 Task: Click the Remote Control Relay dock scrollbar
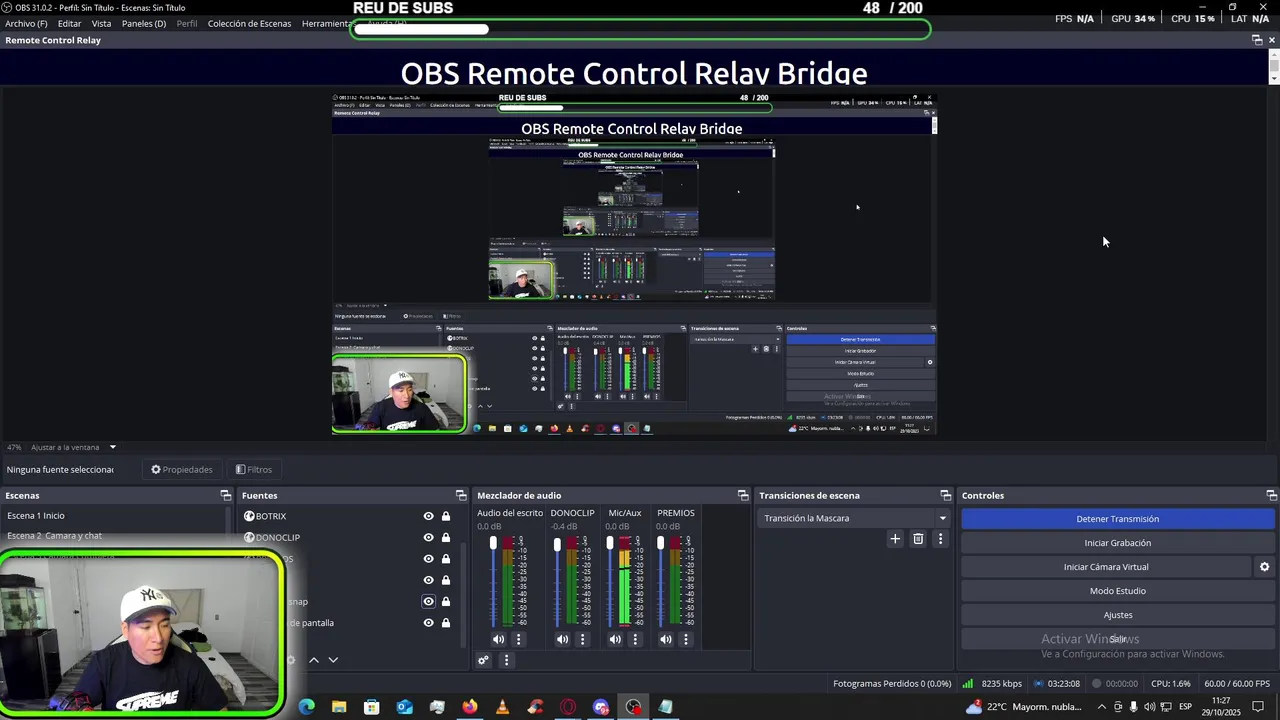pyautogui.click(x=1273, y=66)
